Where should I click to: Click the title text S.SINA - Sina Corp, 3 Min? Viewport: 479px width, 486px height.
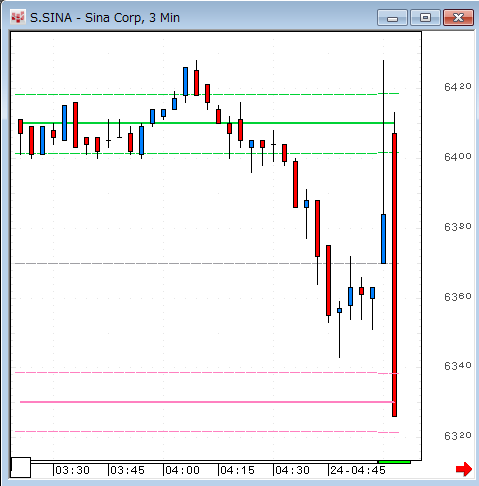coord(105,18)
